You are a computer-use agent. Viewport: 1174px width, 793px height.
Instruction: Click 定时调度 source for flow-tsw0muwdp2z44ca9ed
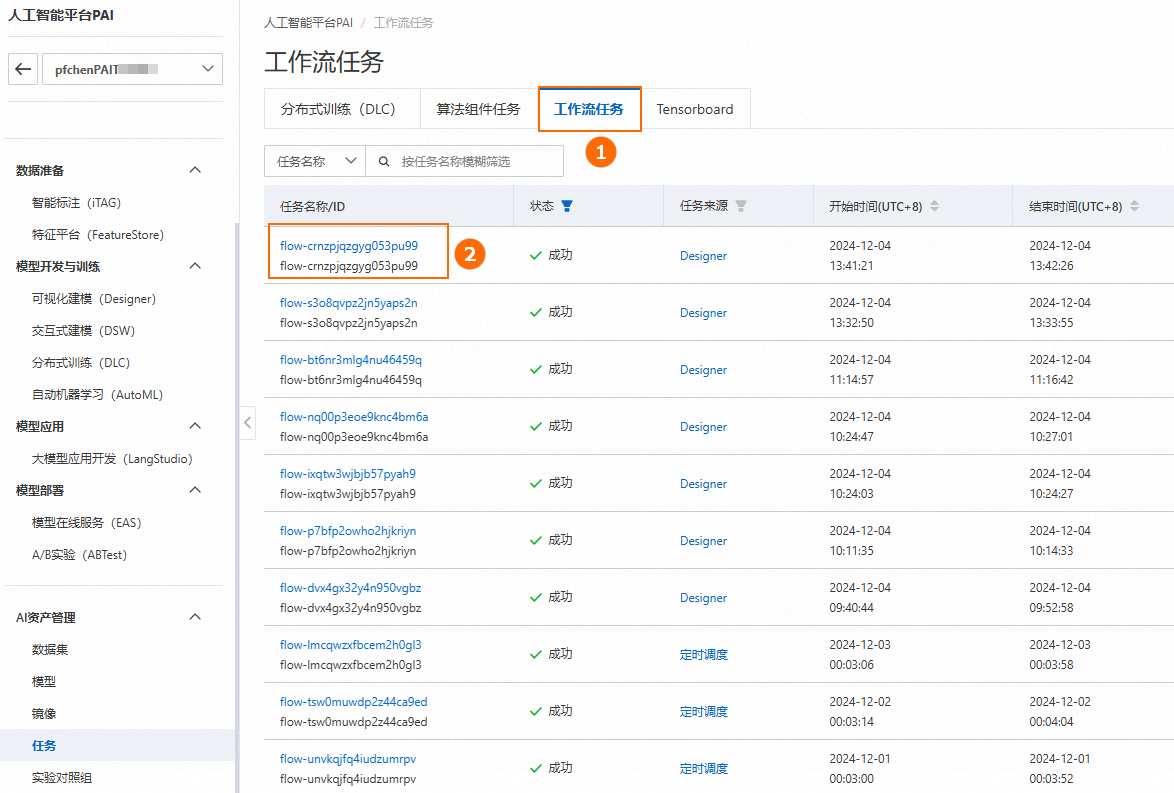tap(704, 711)
